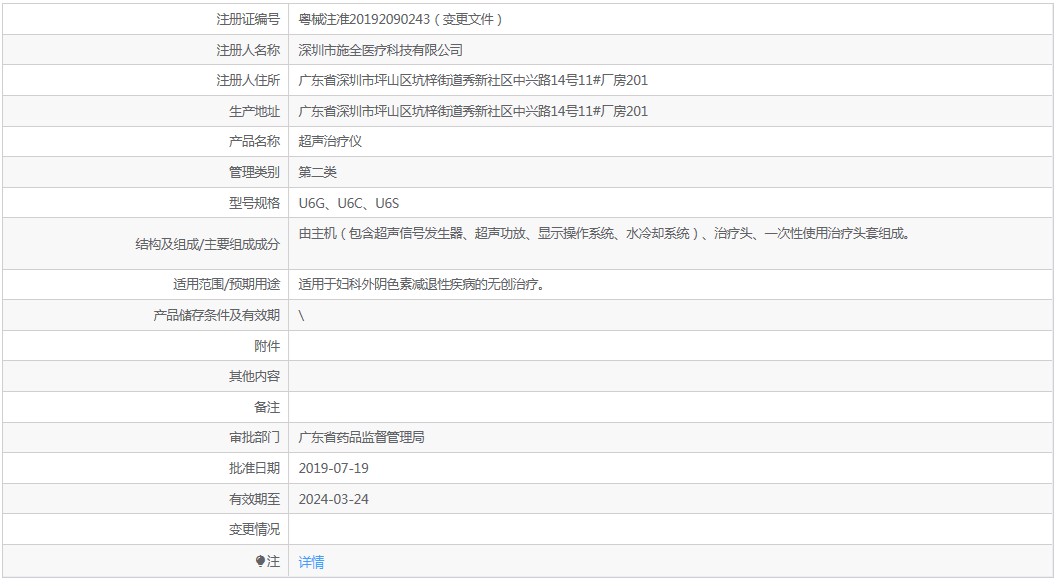Select registration number 粤械注准20192090243

click(364, 20)
